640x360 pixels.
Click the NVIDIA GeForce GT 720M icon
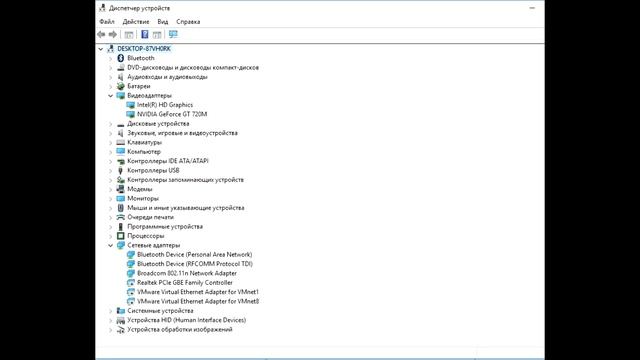(131, 115)
